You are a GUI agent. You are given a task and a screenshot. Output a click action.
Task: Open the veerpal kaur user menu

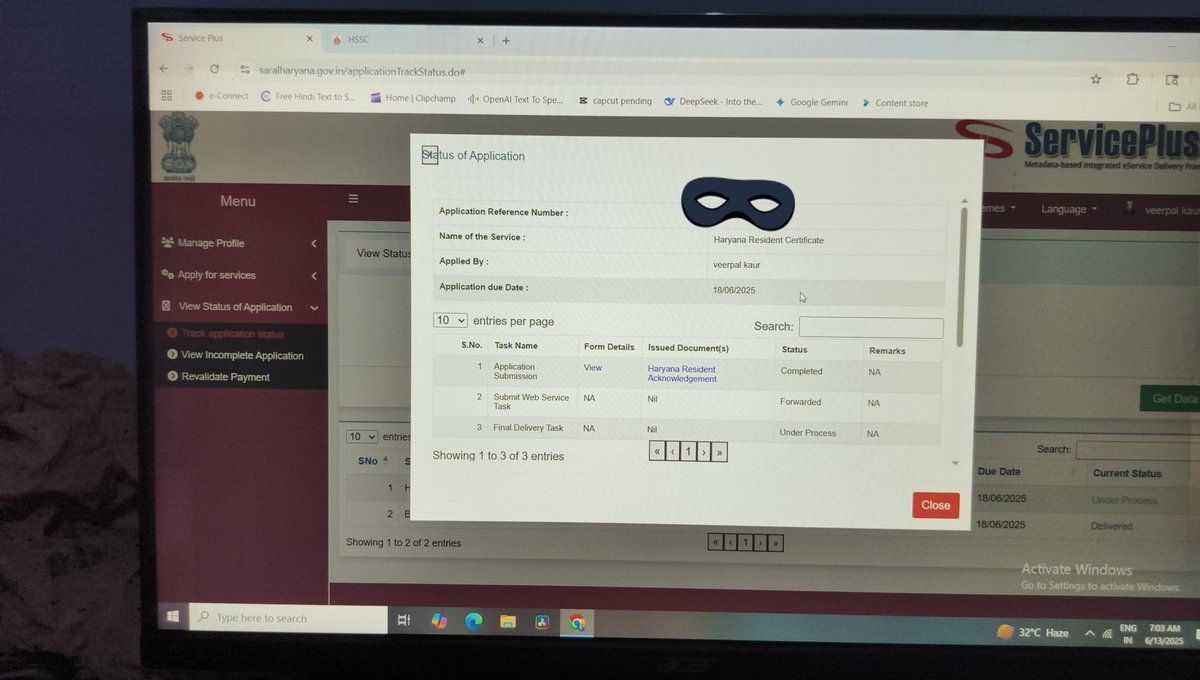pyautogui.click(x=1160, y=209)
